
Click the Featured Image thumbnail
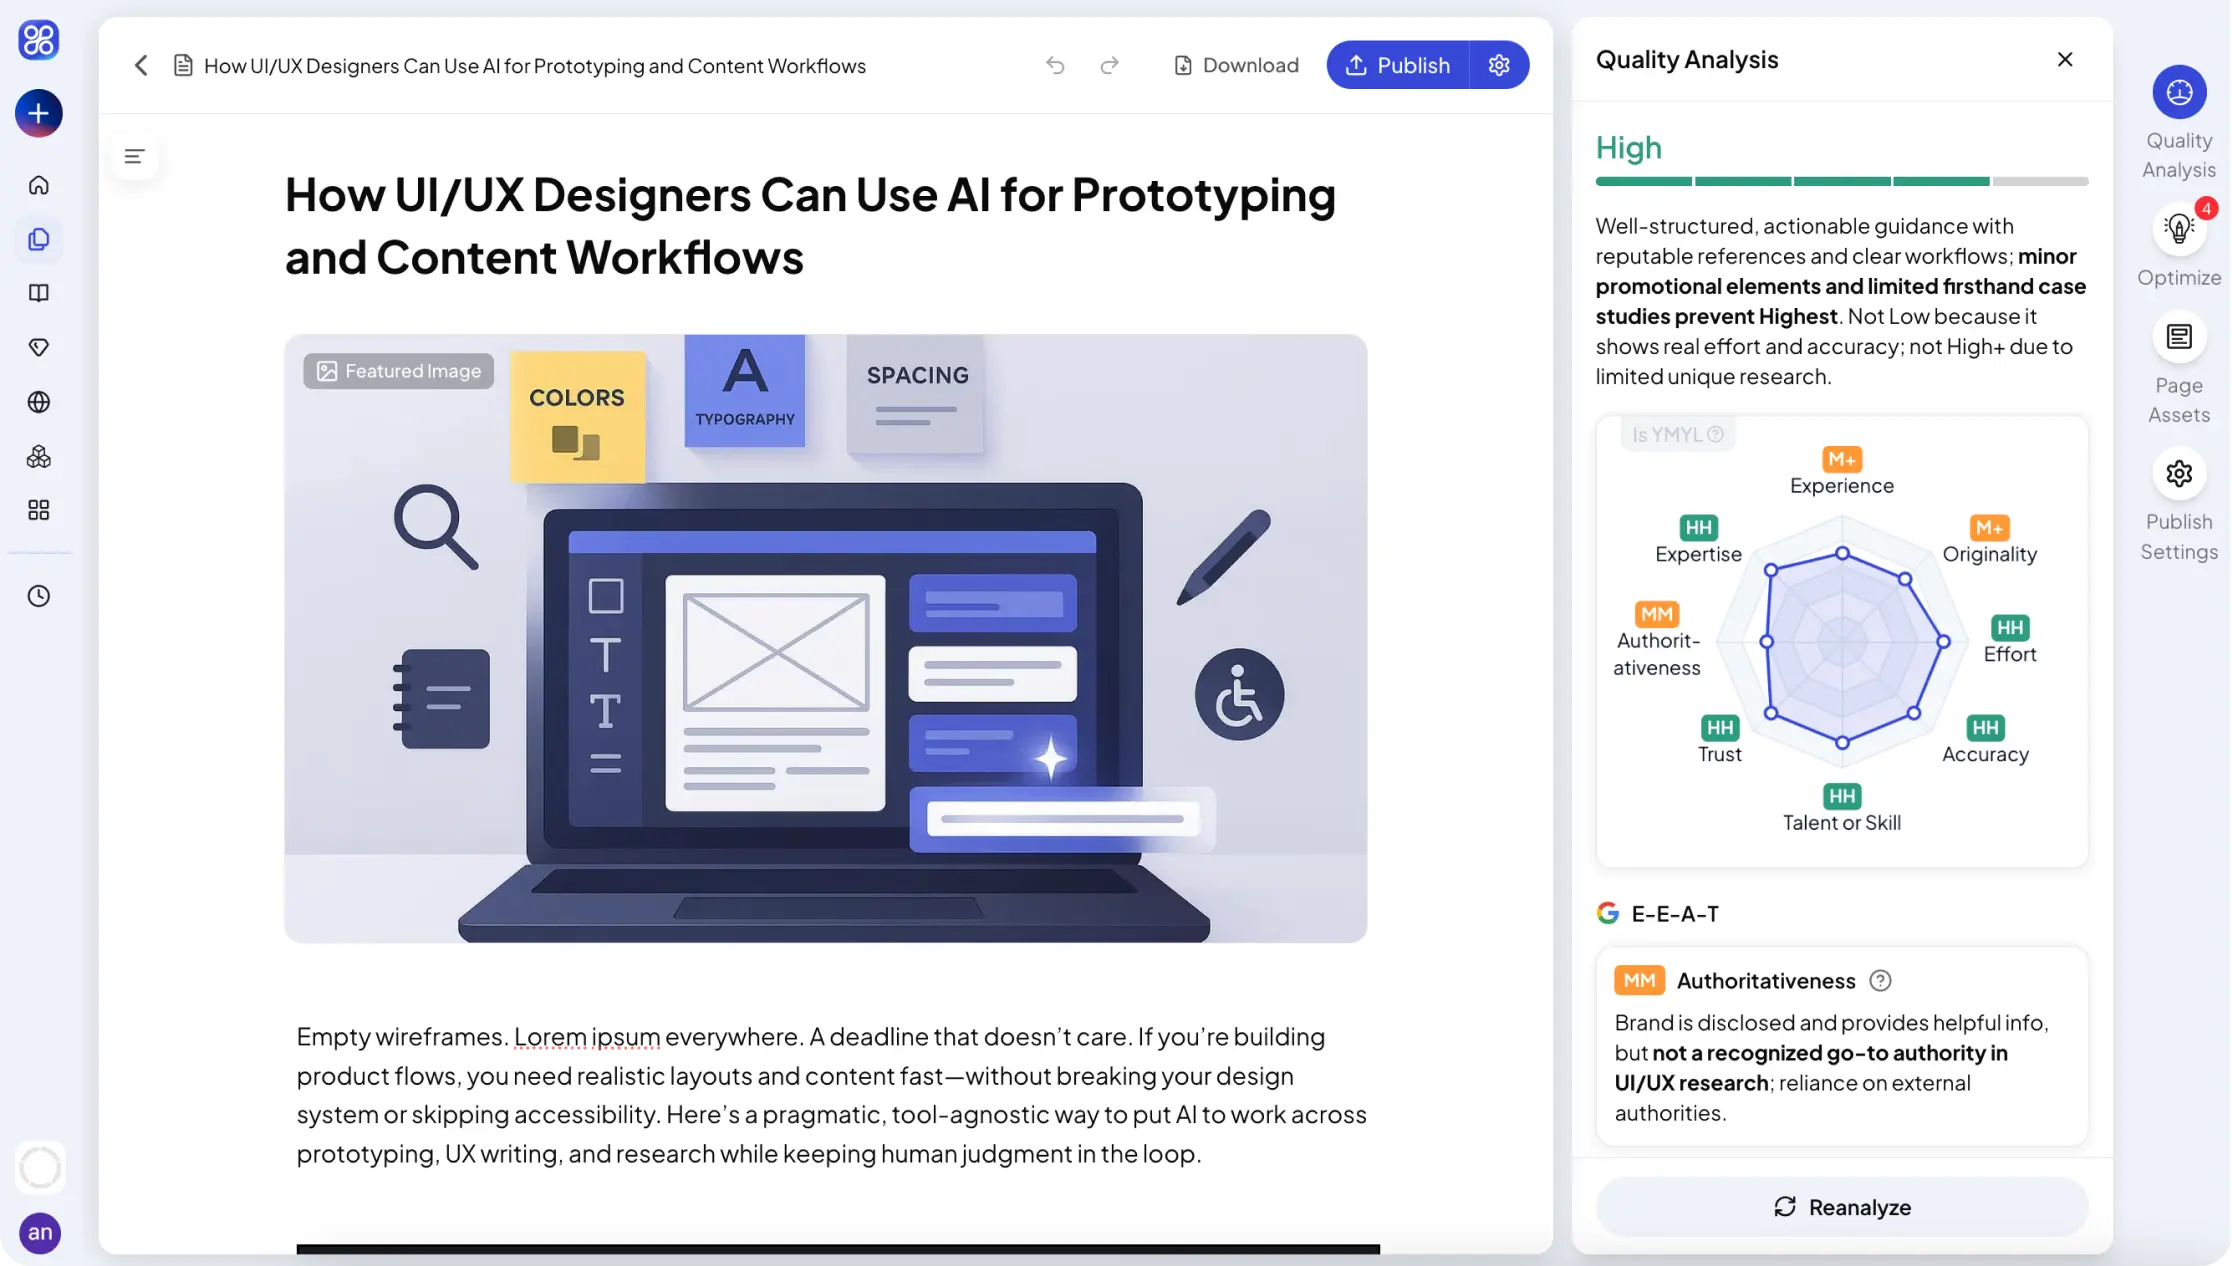[825, 638]
